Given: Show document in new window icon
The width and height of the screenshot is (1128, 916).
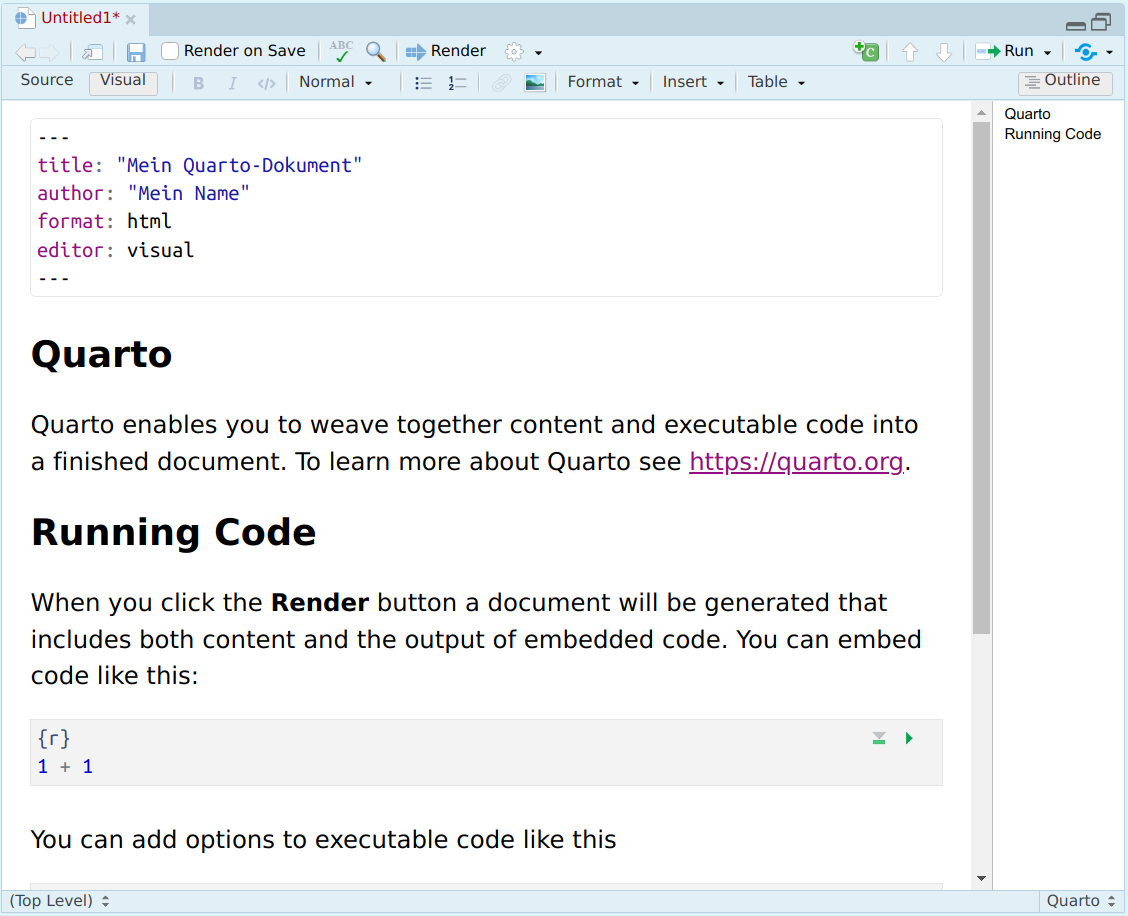Looking at the screenshot, I should tap(93, 52).
